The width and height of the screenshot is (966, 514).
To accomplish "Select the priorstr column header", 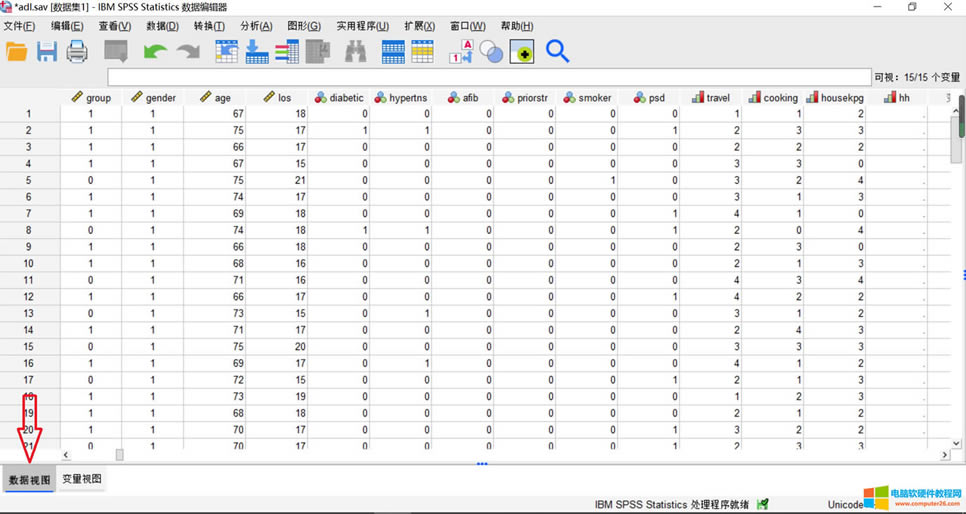I will [x=525, y=97].
